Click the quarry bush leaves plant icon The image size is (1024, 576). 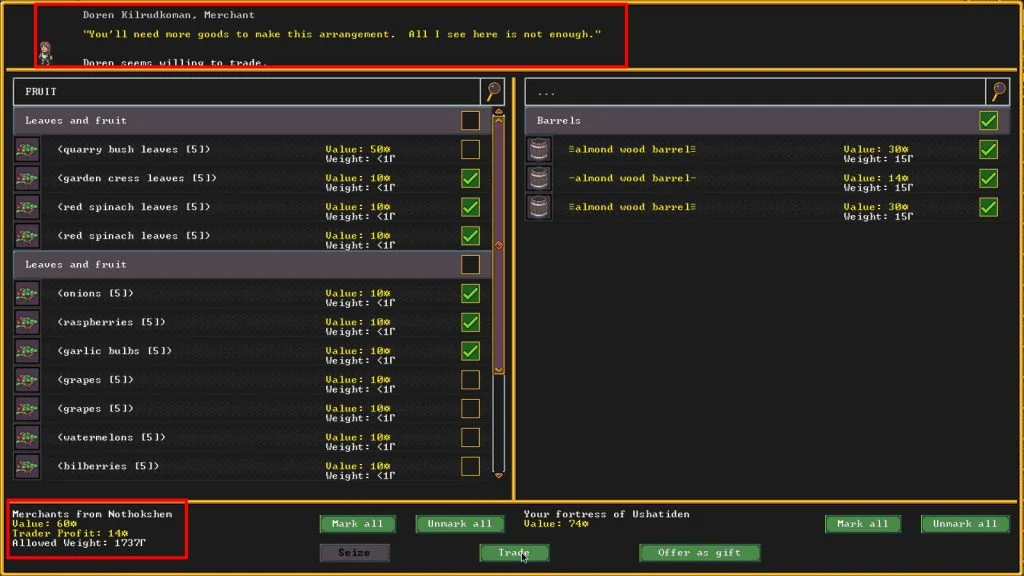tap(28, 150)
